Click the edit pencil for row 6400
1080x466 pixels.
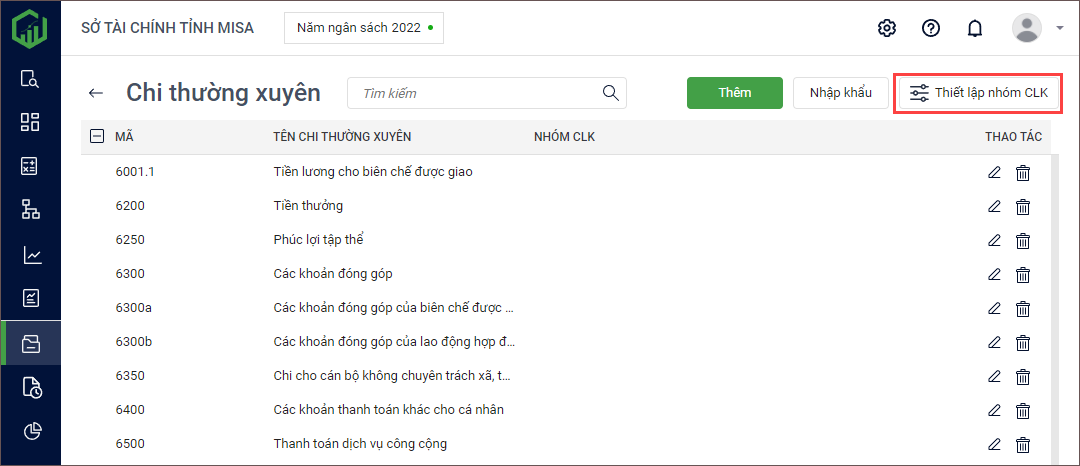point(994,410)
